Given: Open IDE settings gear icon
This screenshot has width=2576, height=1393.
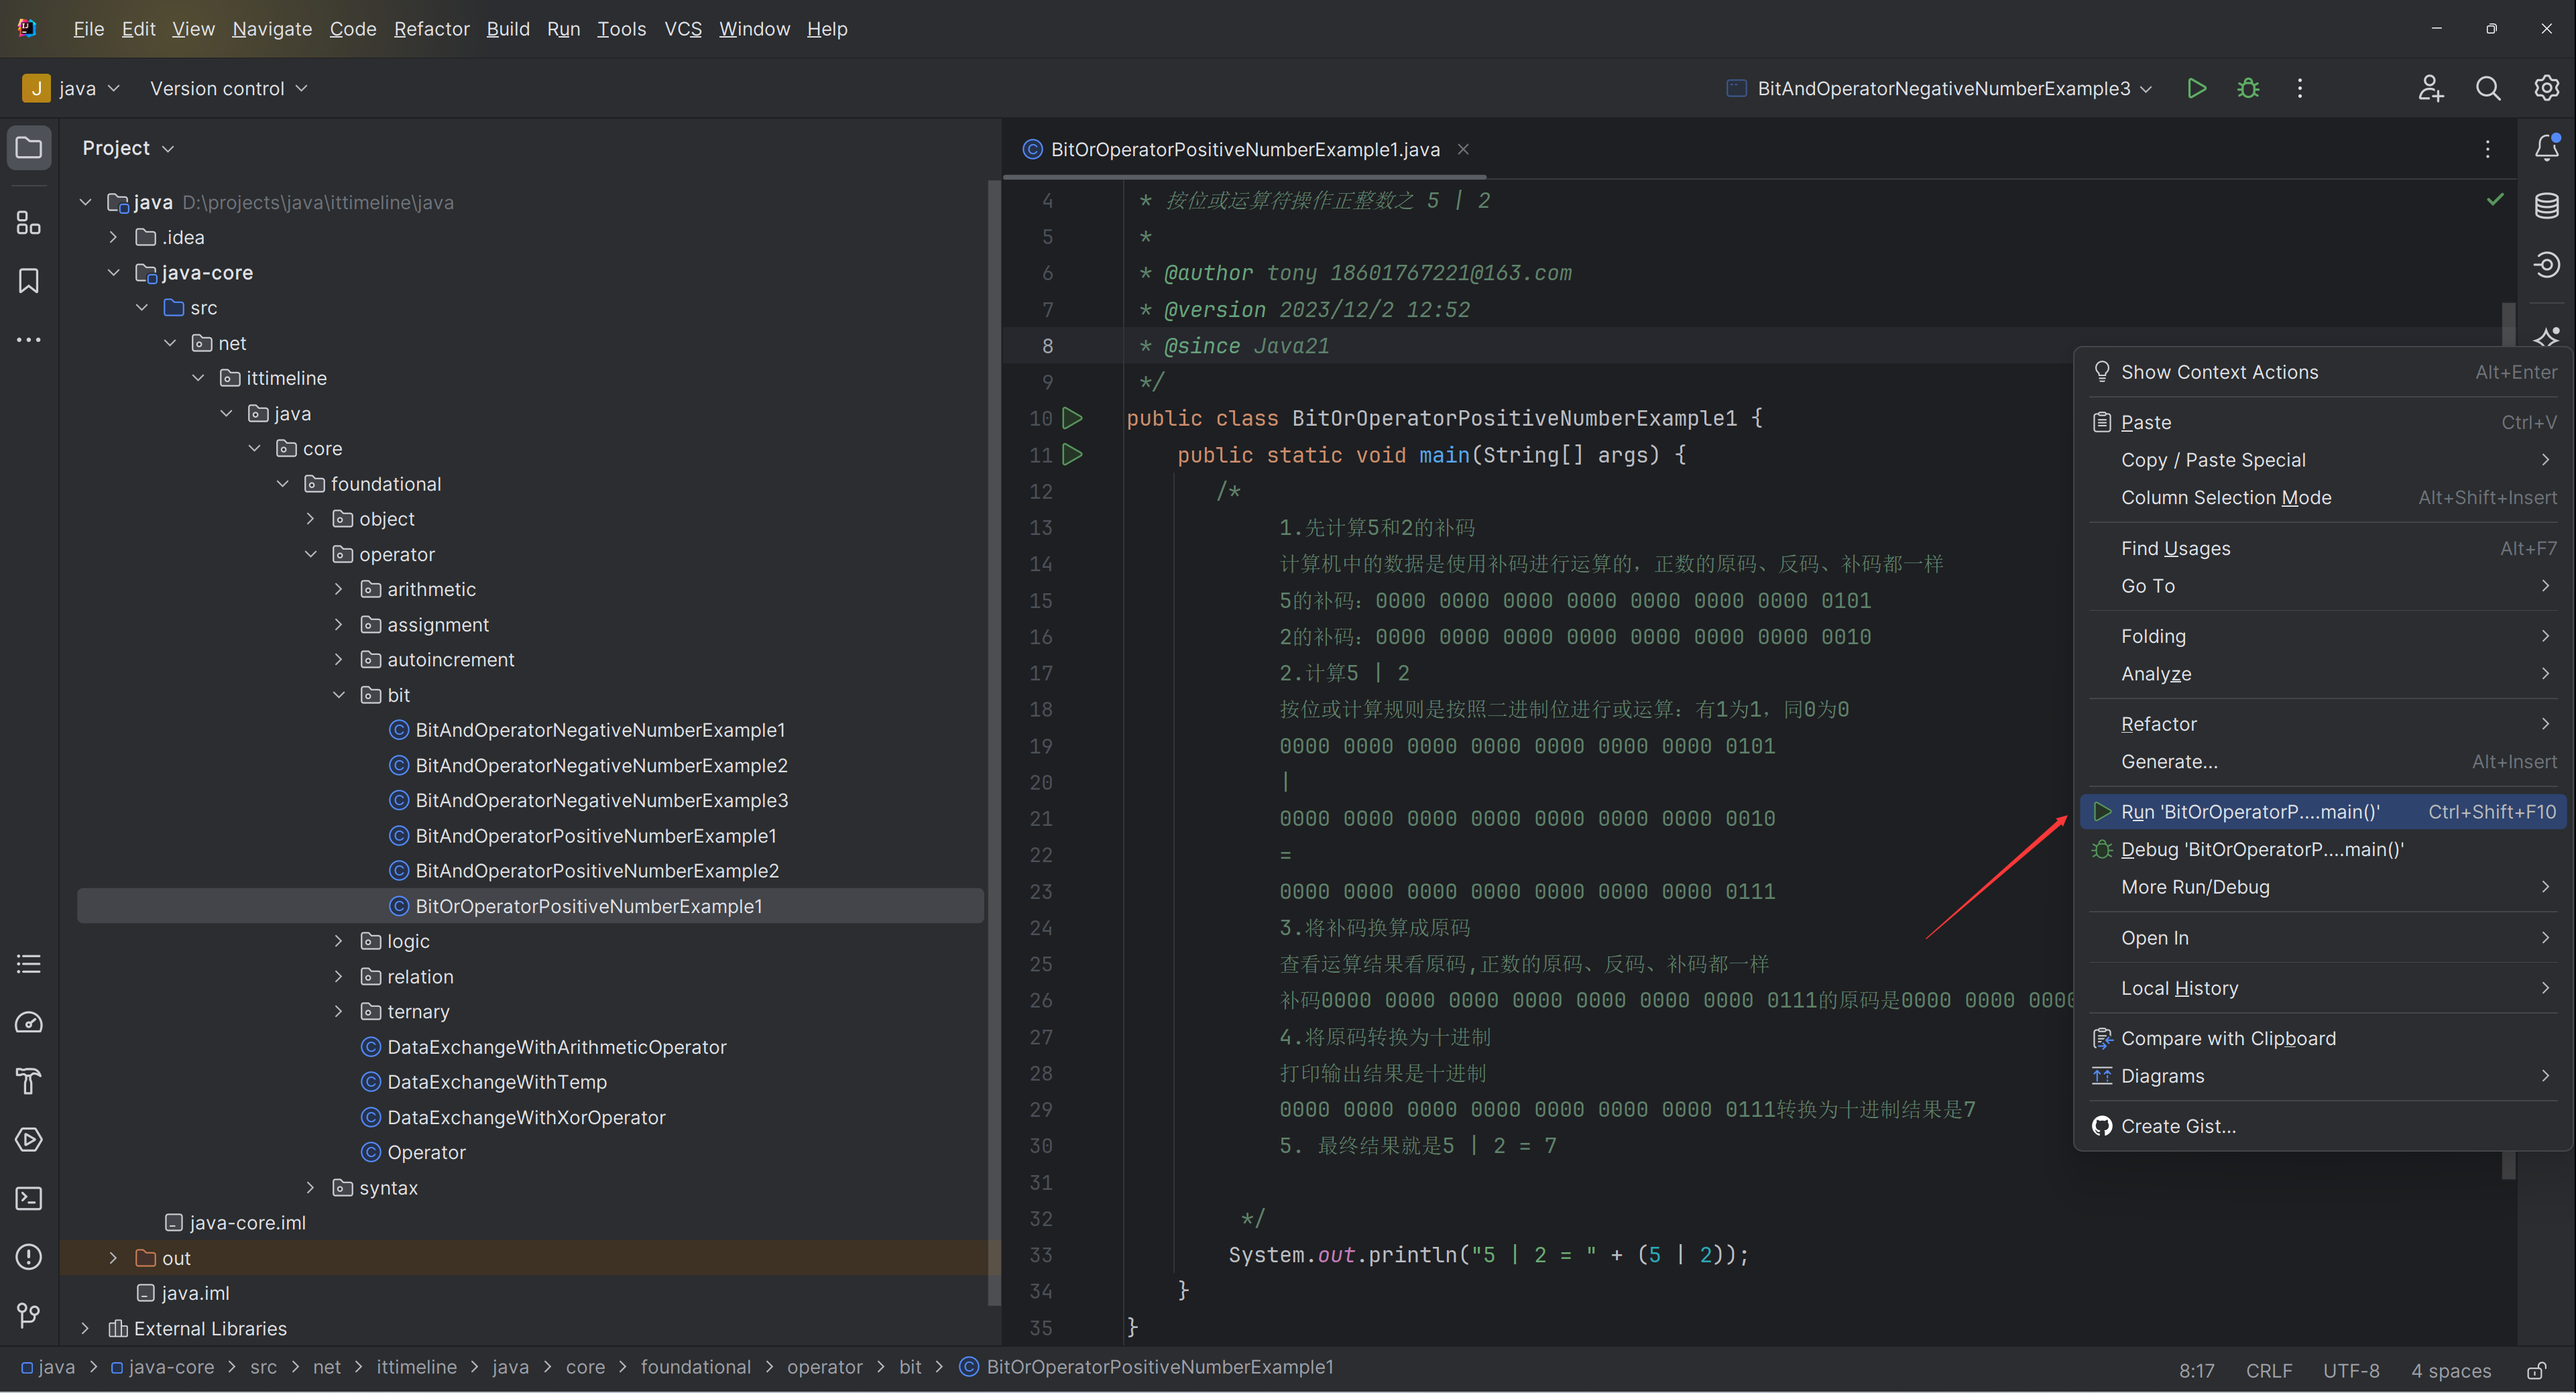Looking at the screenshot, I should (2546, 88).
